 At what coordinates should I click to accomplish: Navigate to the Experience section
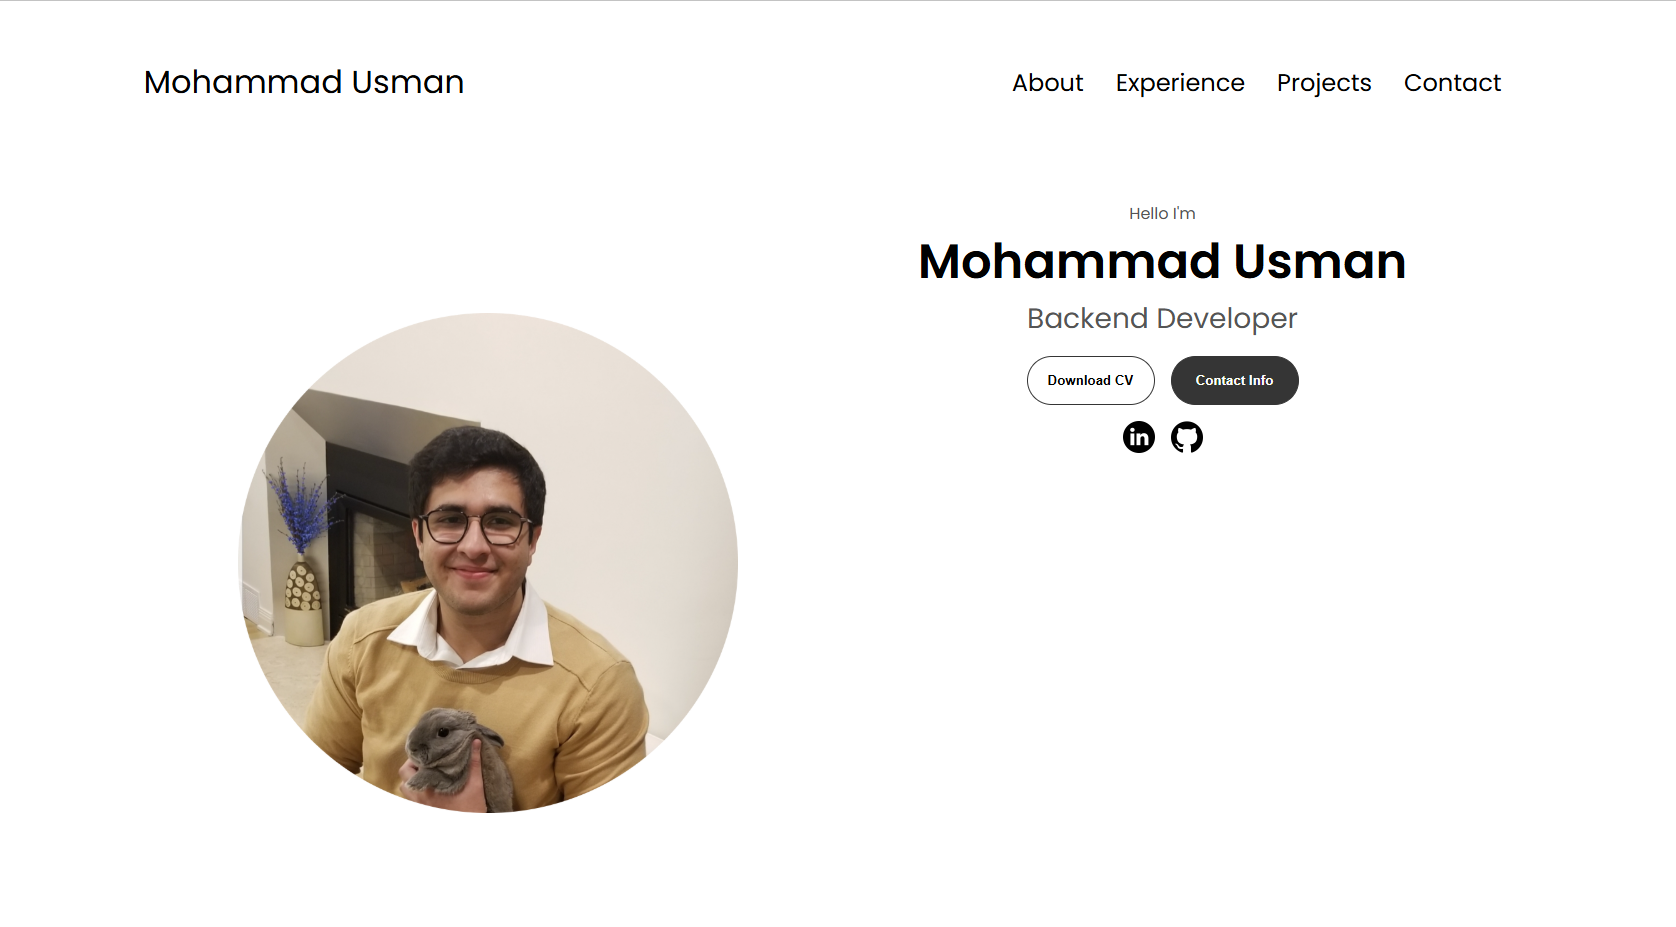coord(1180,83)
